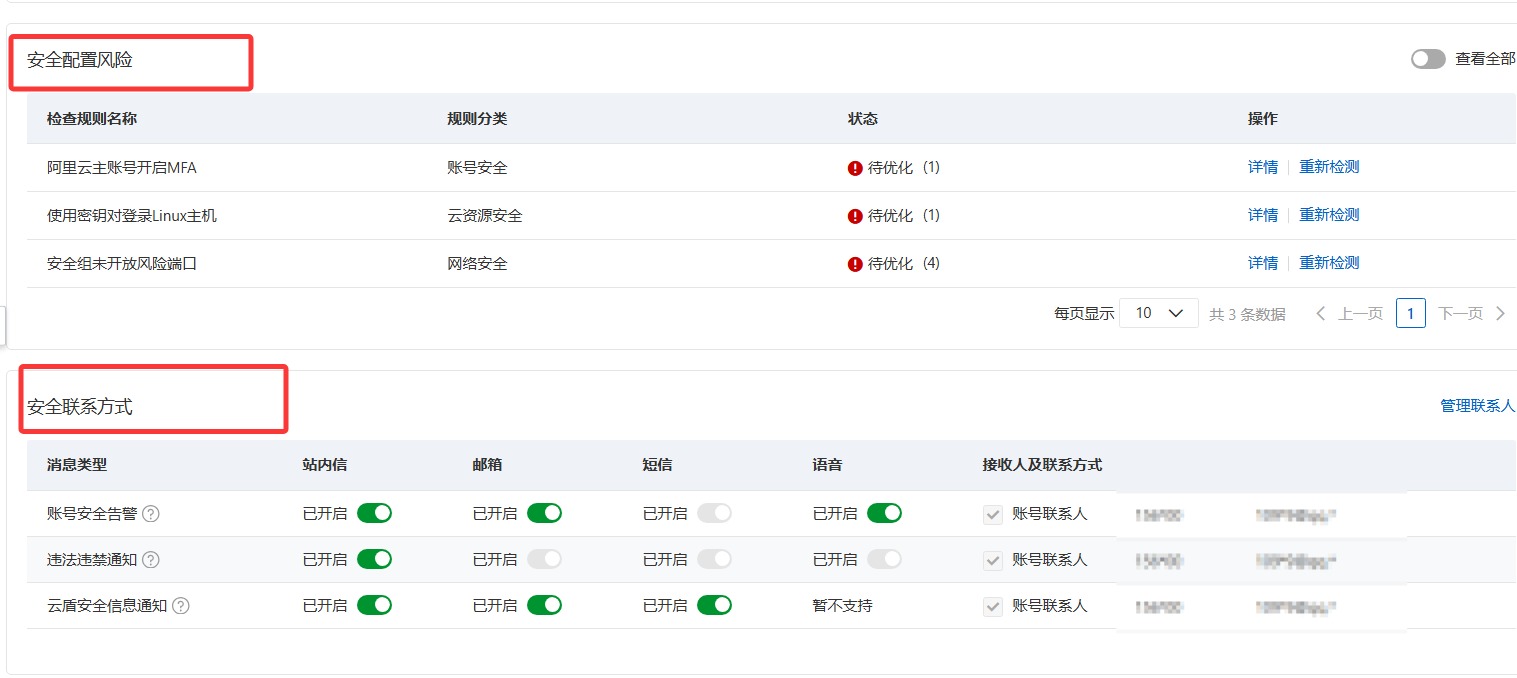
Task: Enable the 查看全部 toggle switch
Action: coord(1428,59)
